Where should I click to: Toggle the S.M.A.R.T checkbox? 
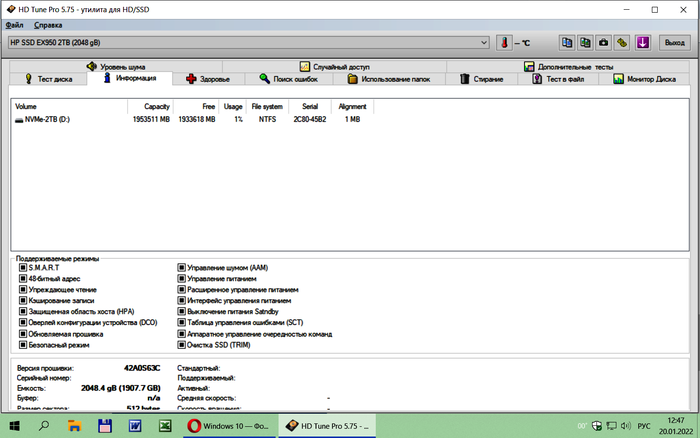point(23,267)
